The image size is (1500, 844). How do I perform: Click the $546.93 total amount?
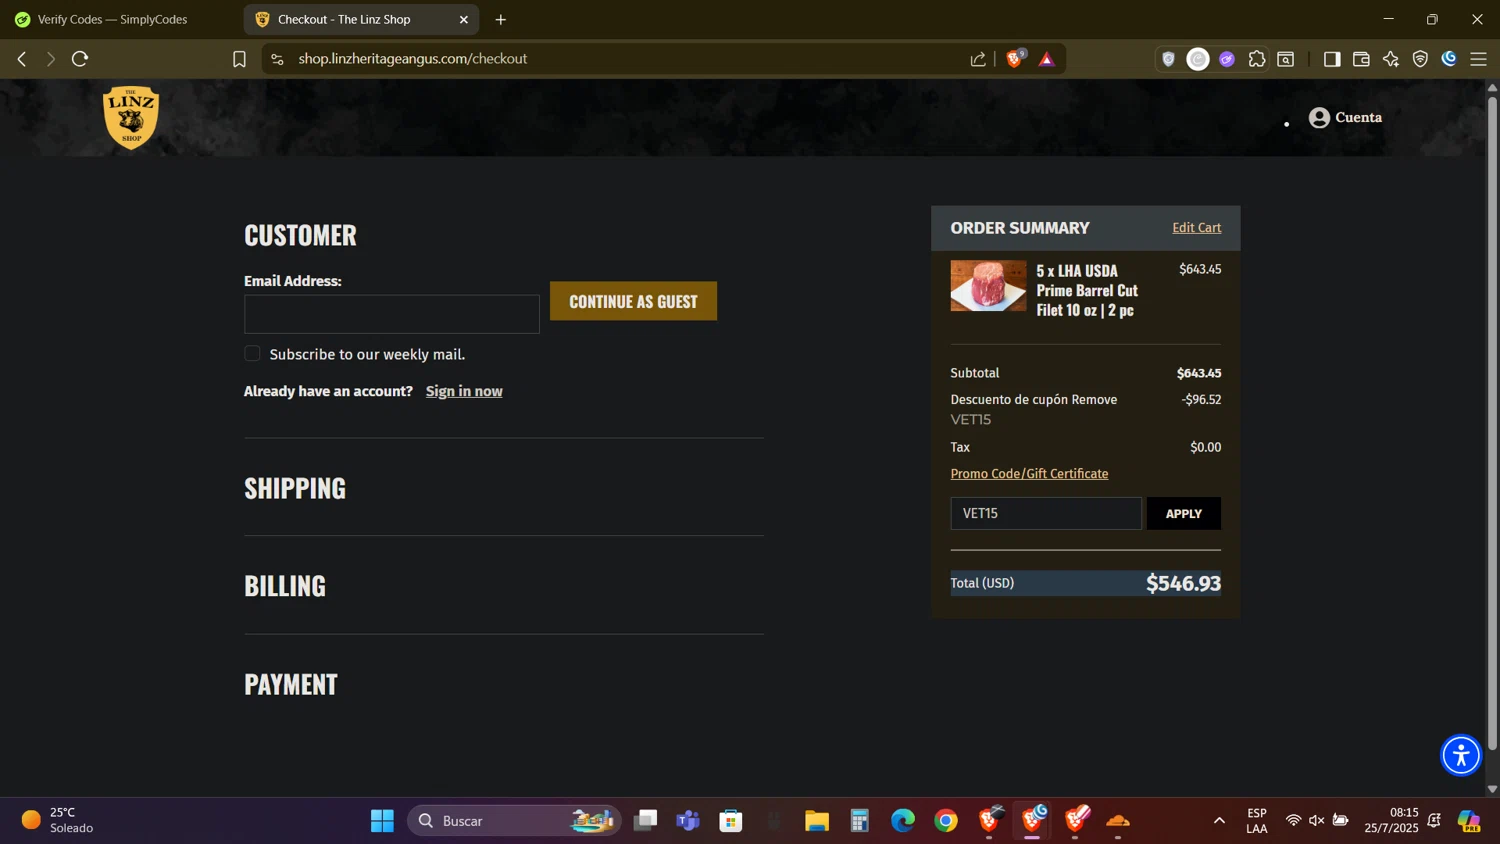(x=1183, y=583)
